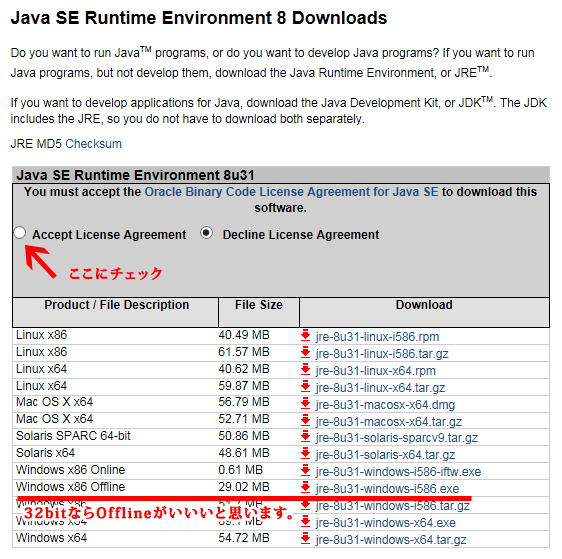
Task: Download jre-8u31-windows-i586.exe offline installer link
Action: click(387, 488)
